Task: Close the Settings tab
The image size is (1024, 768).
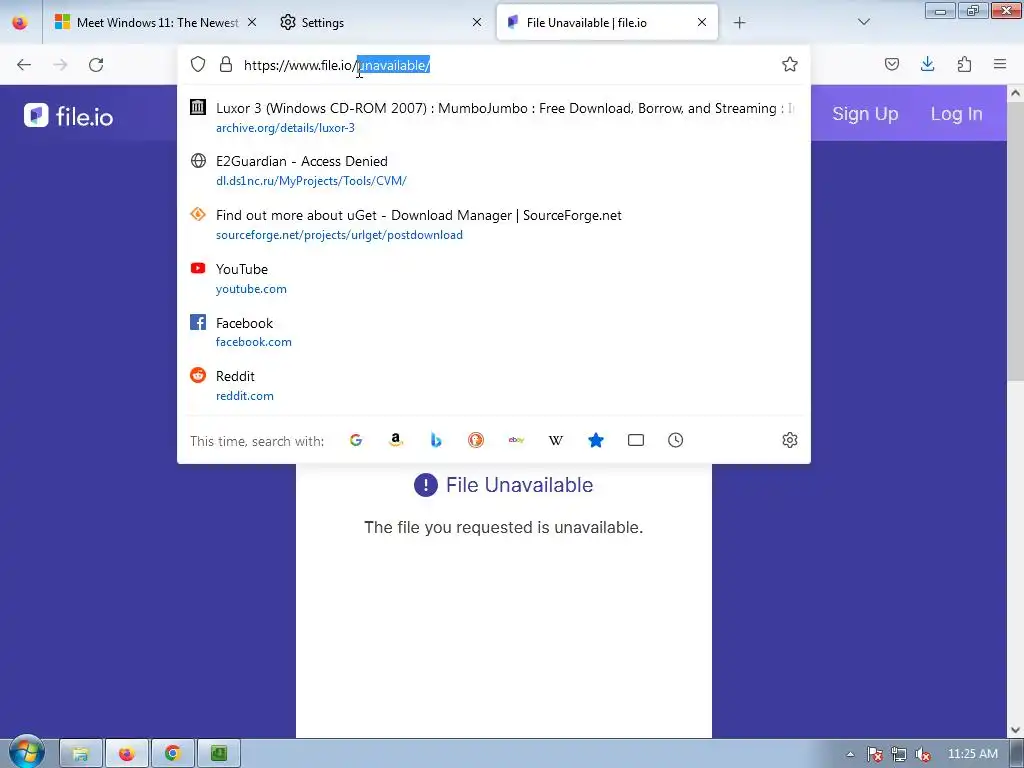Action: [477, 22]
